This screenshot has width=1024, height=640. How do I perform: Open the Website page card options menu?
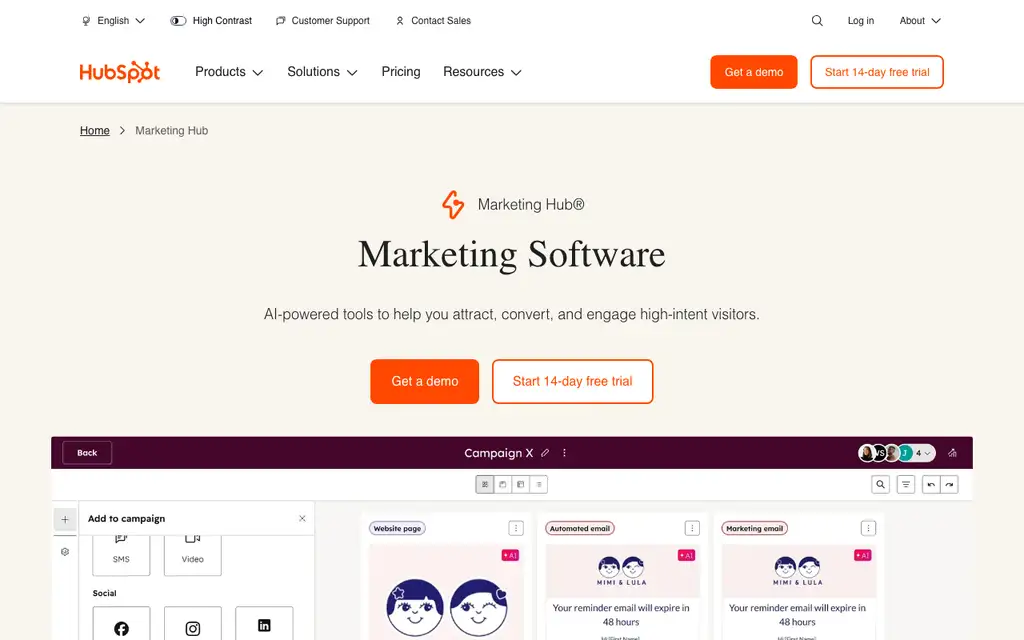pos(516,528)
